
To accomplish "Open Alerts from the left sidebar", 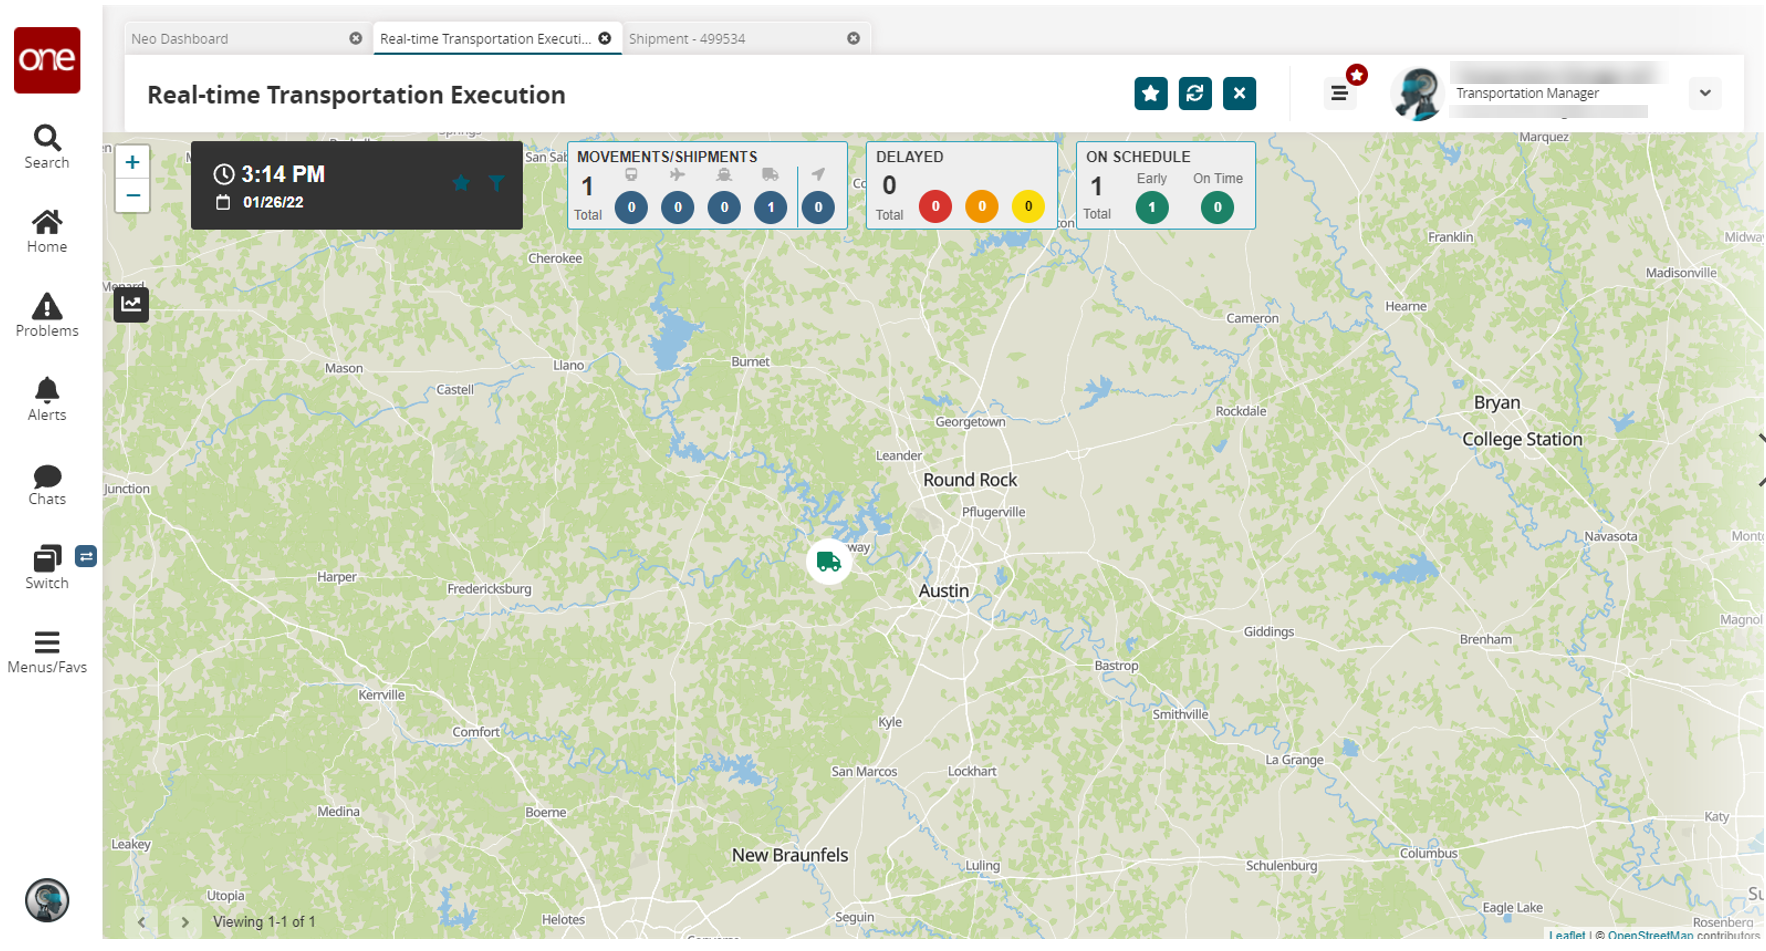I will pyautogui.click(x=47, y=399).
